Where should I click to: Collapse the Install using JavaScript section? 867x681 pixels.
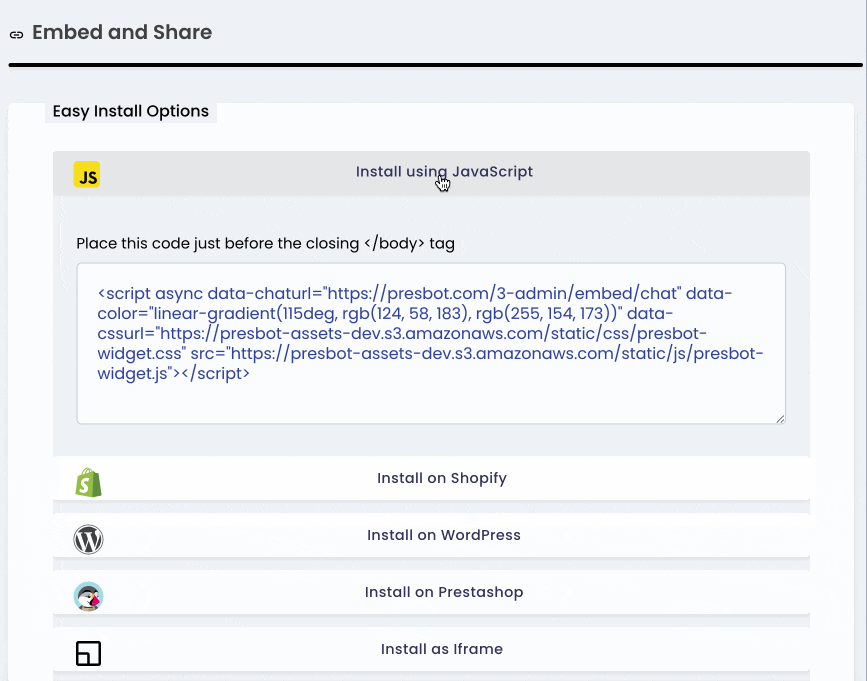click(431, 173)
